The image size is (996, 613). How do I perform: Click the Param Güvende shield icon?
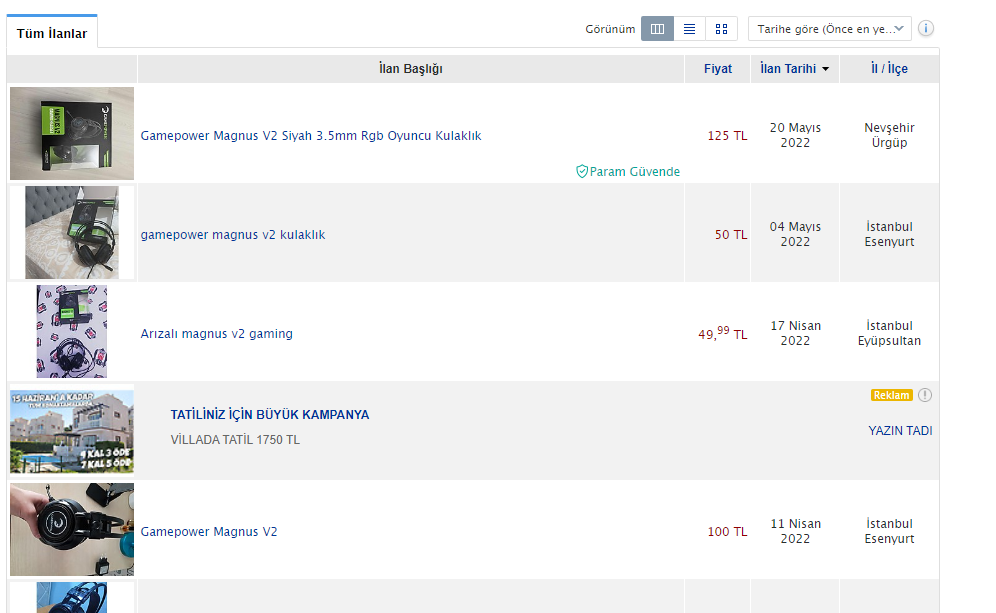pyautogui.click(x=582, y=172)
